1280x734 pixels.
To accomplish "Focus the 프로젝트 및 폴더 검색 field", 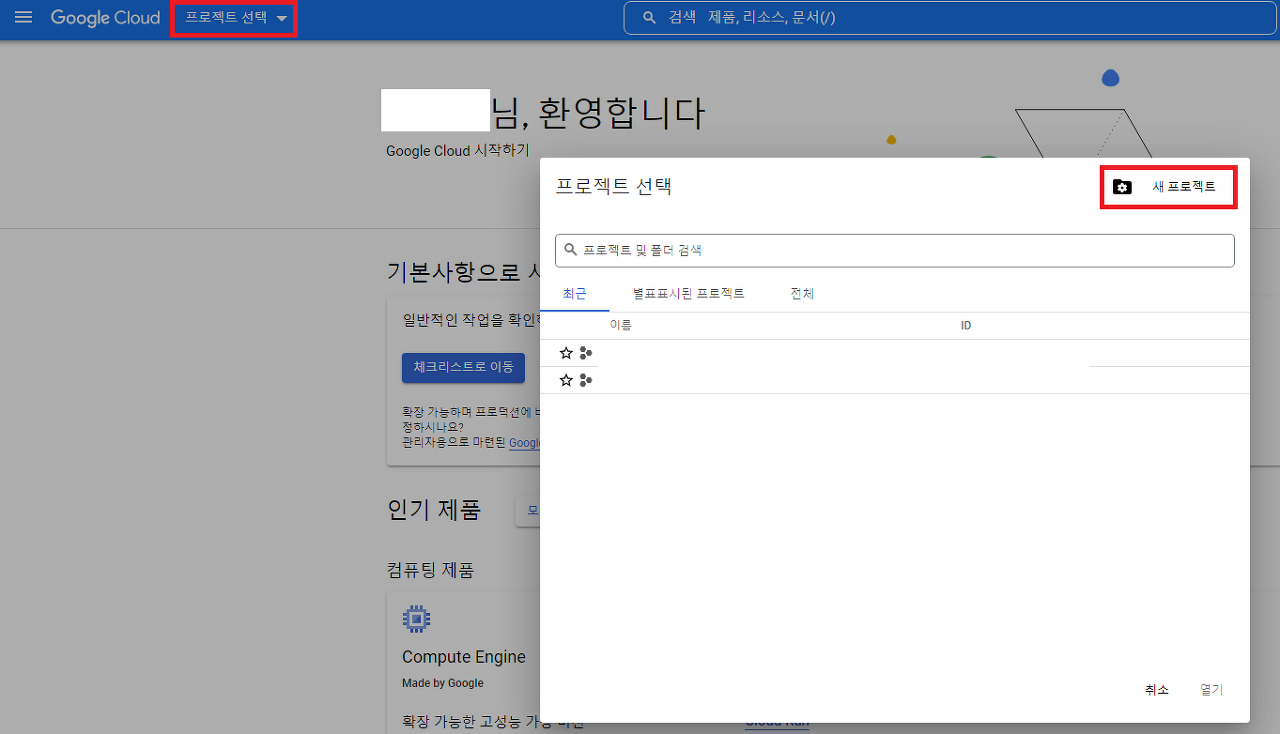I will 895,250.
